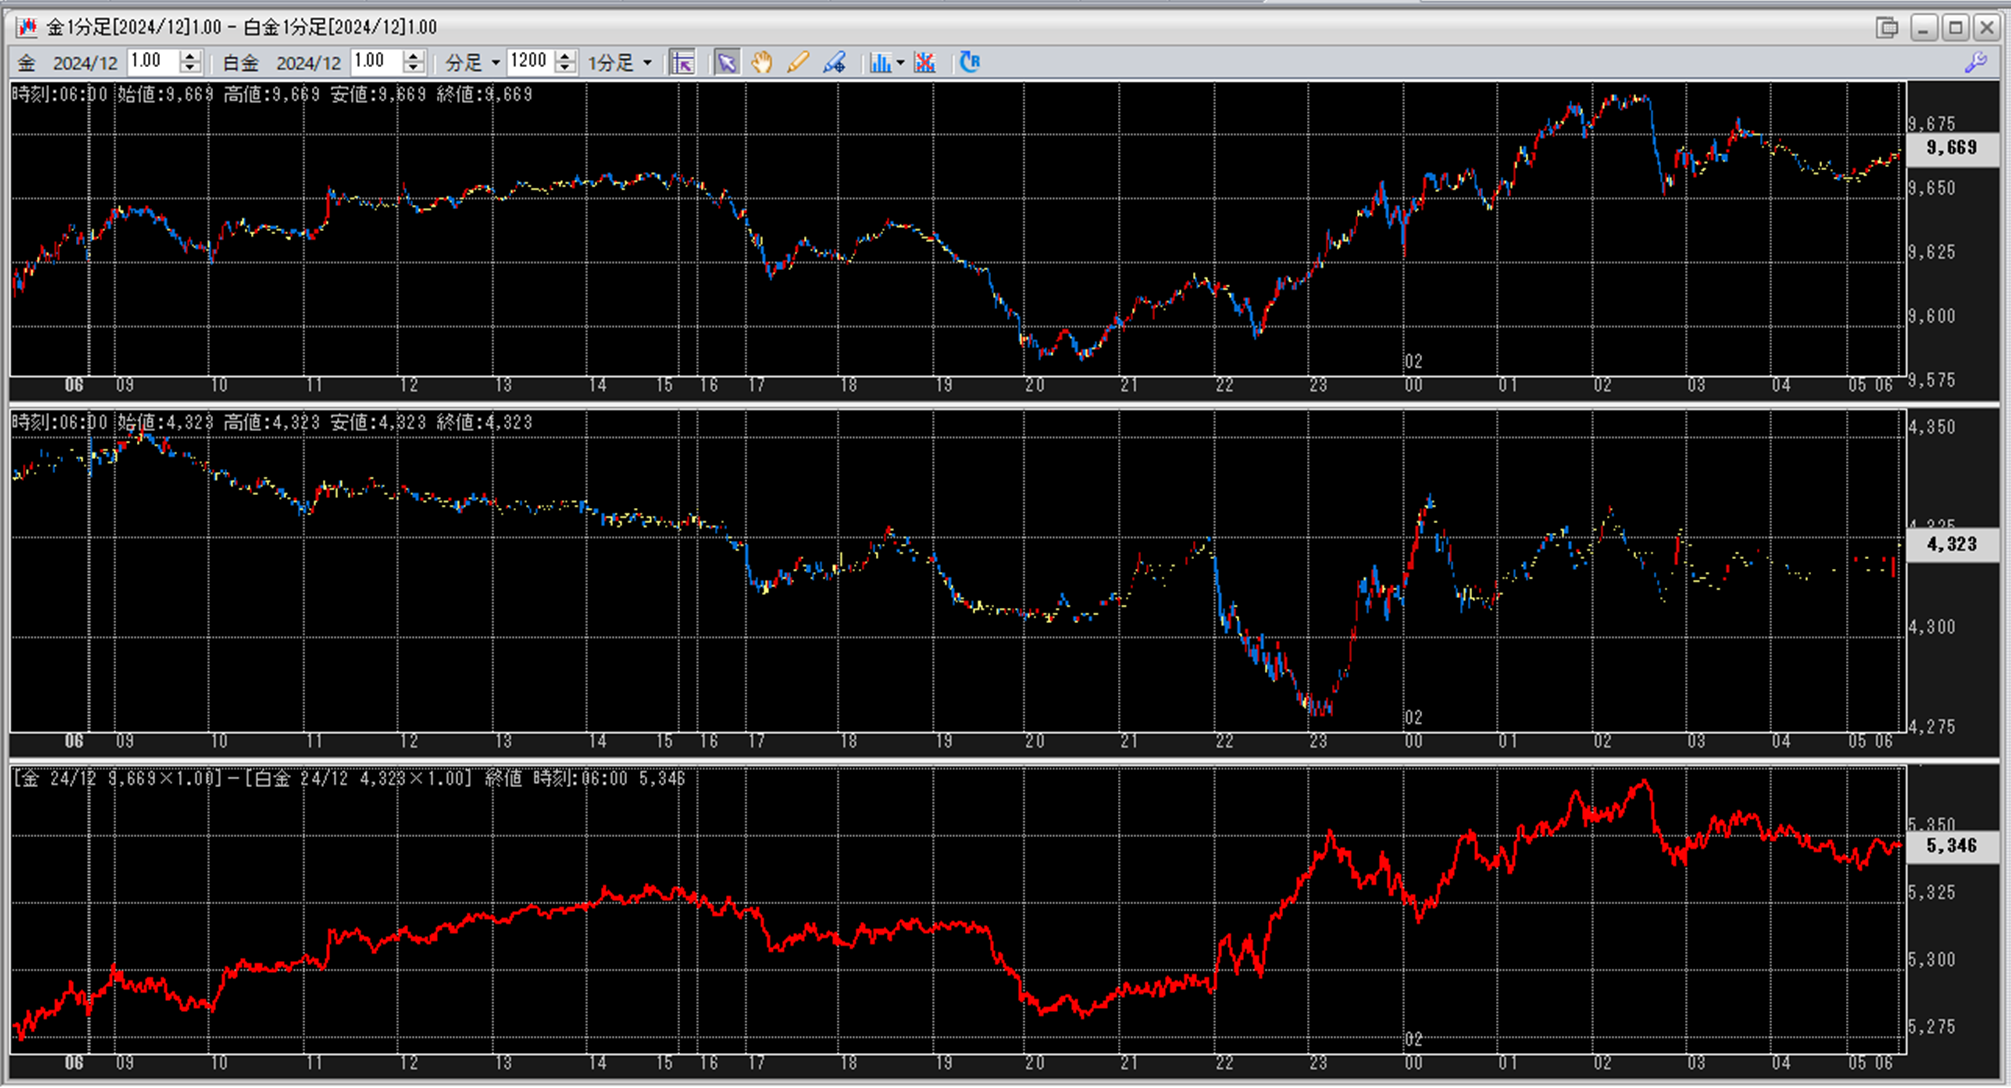The image size is (2011, 1088).
Task: Select the arrow pointer cursor tool
Action: pos(727,63)
